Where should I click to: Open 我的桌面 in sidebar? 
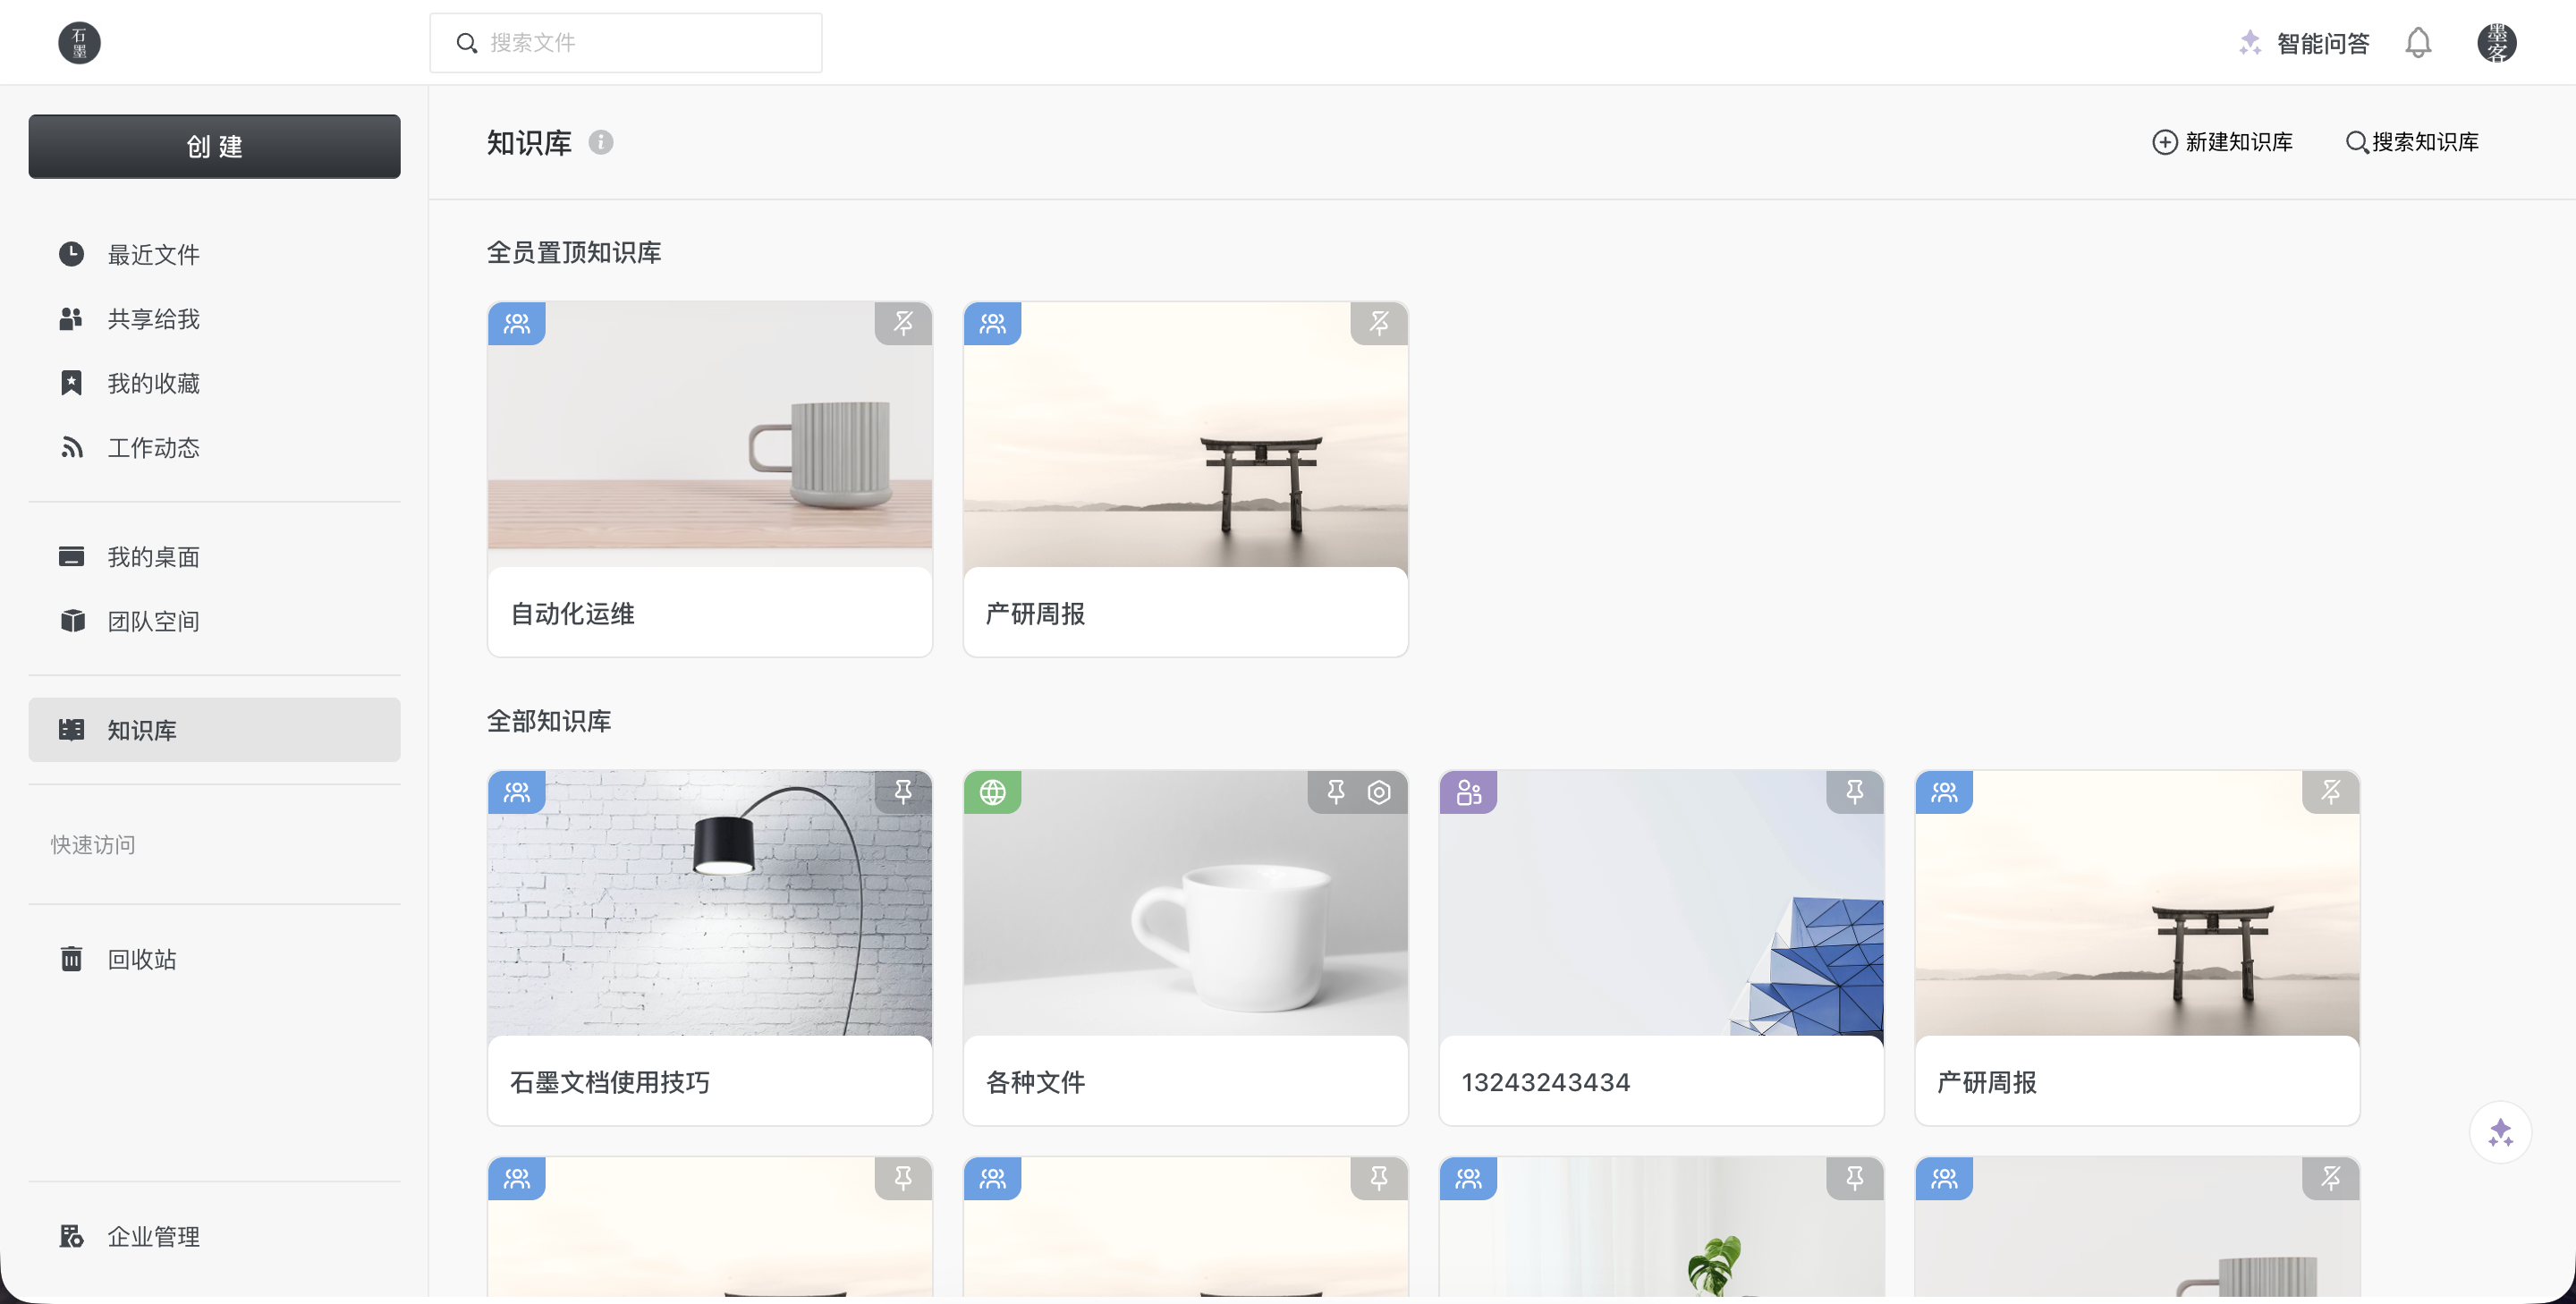tap(214, 556)
